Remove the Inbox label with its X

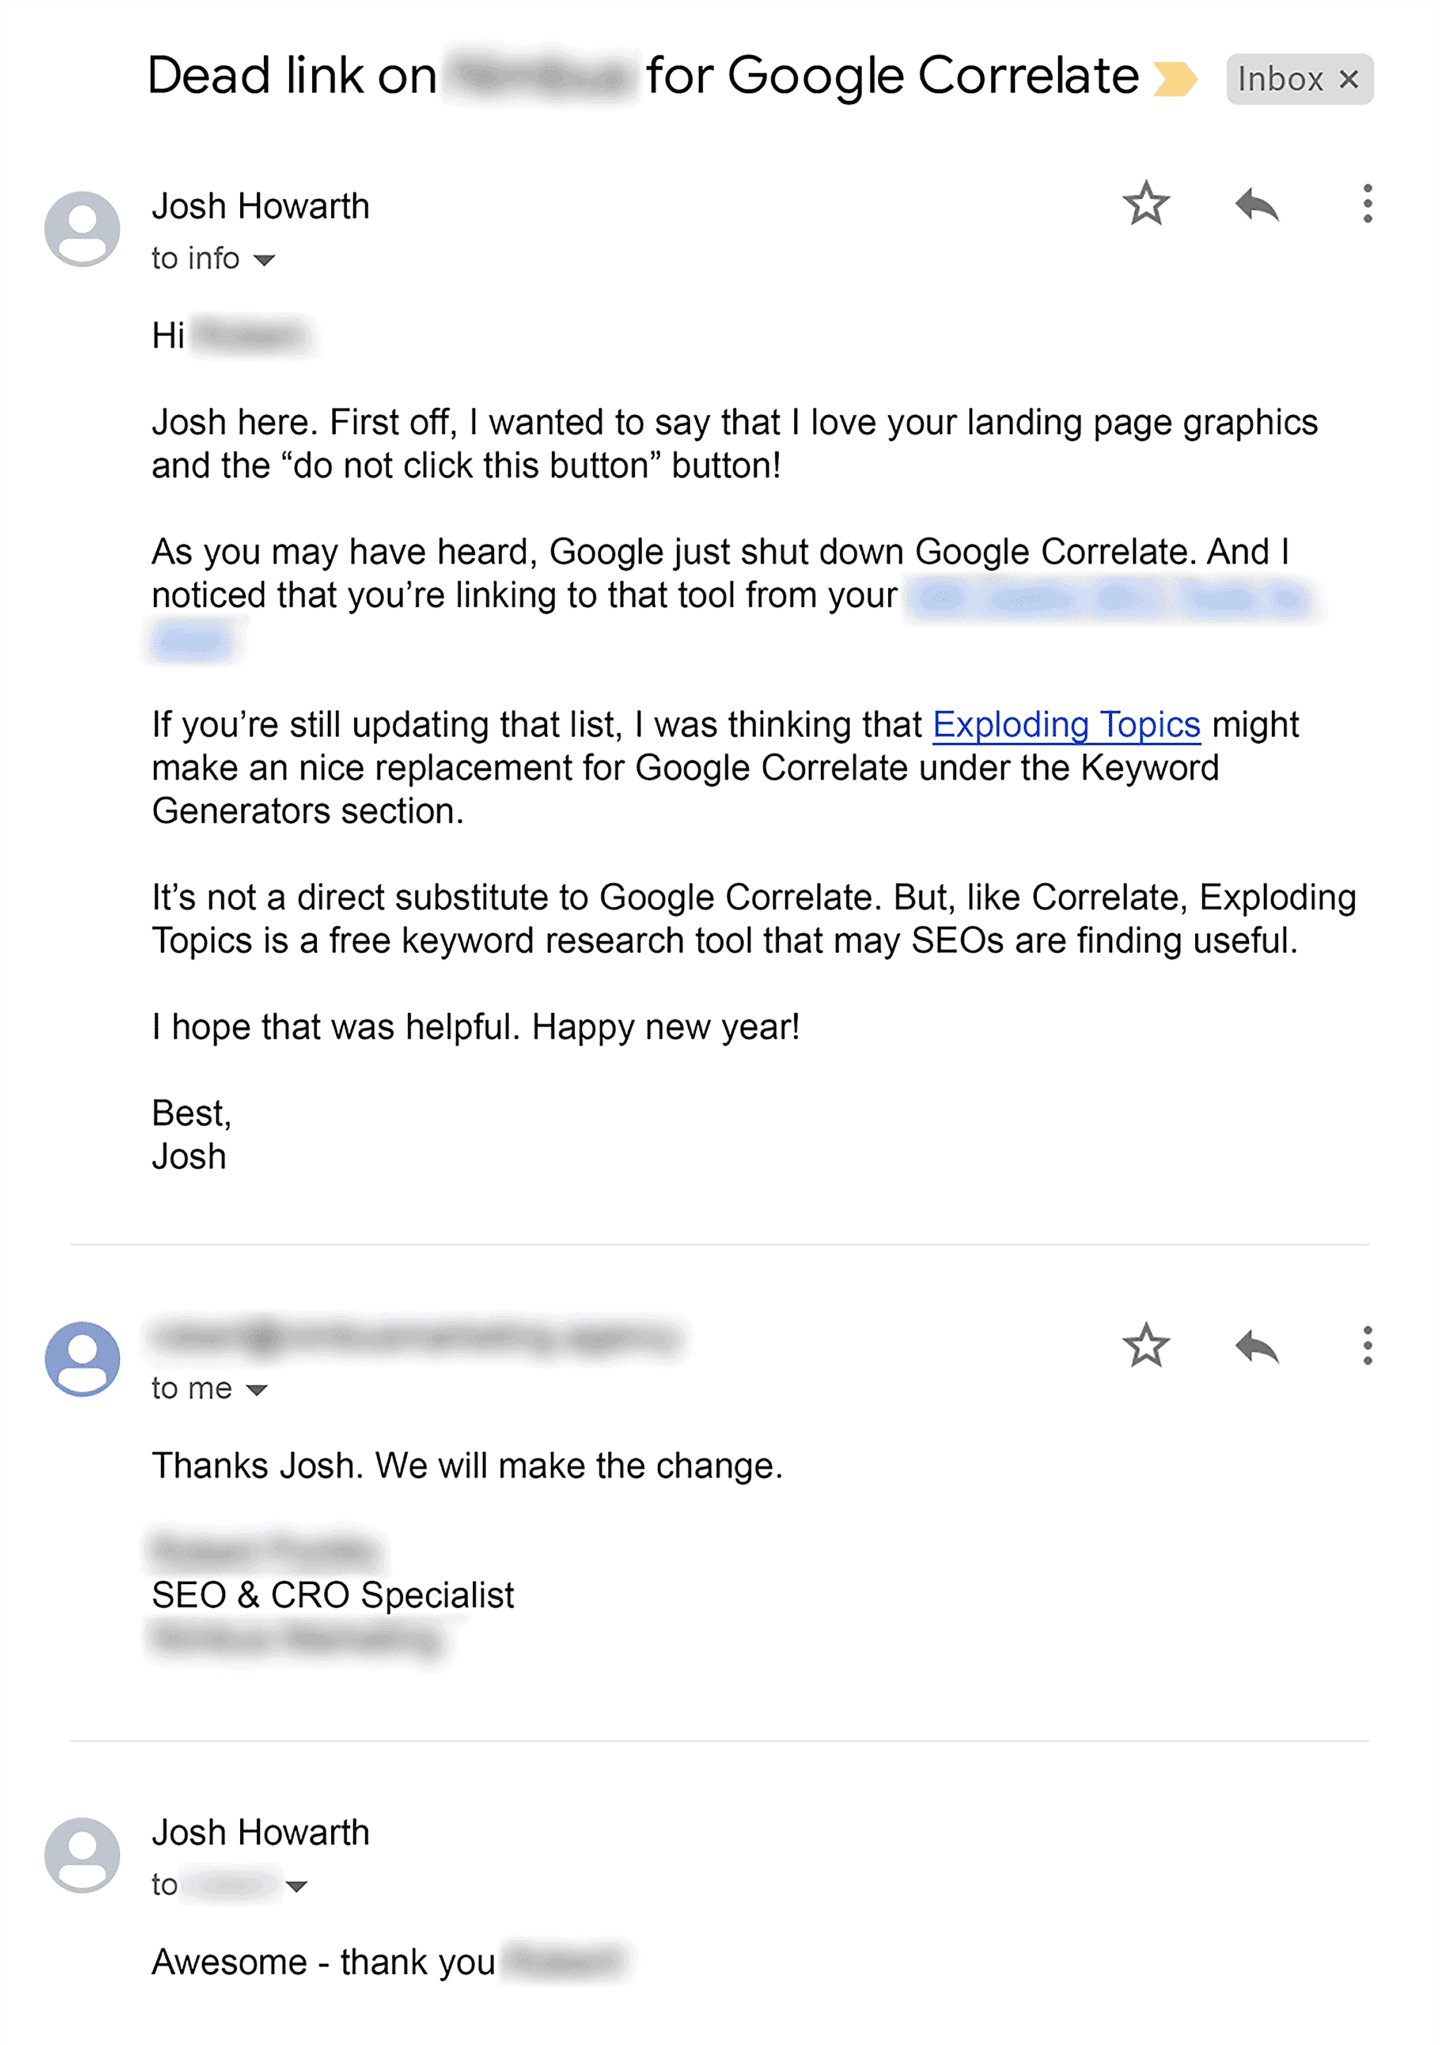1349,79
